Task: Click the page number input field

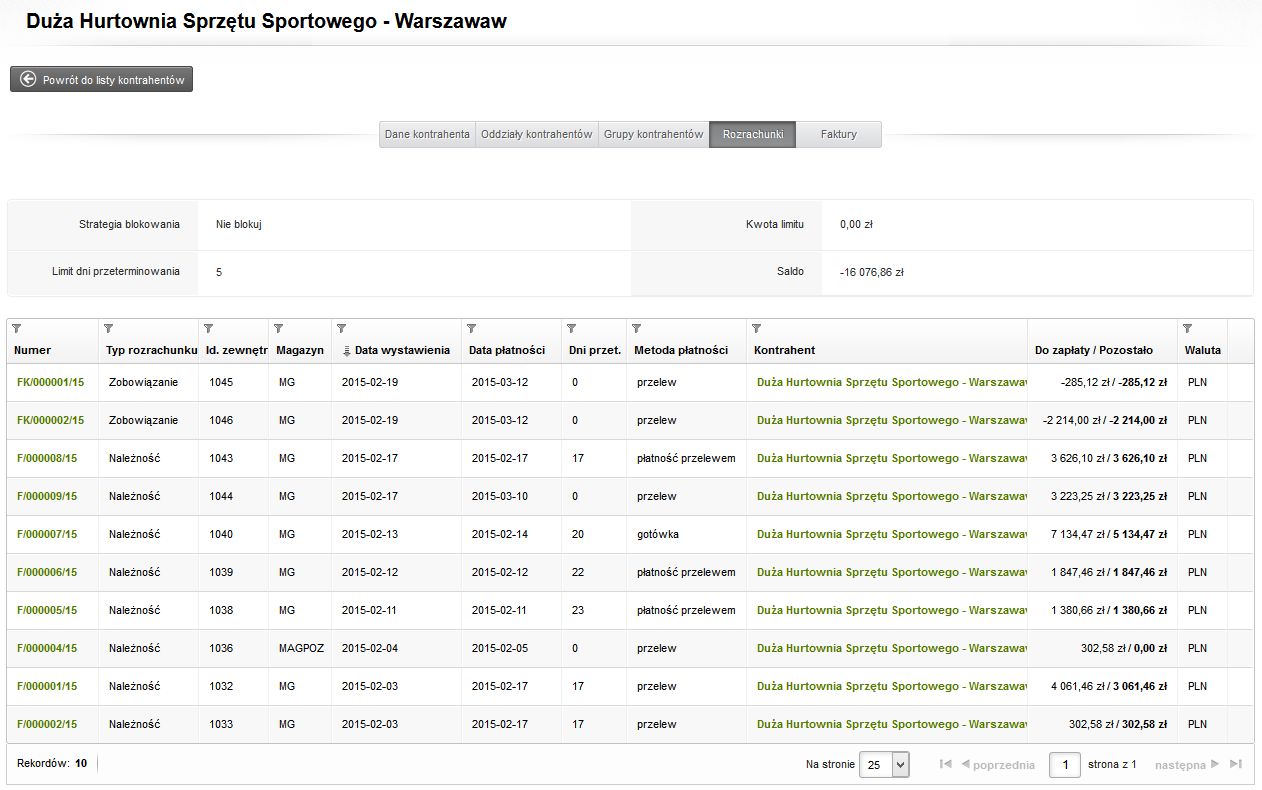Action: coord(1064,765)
